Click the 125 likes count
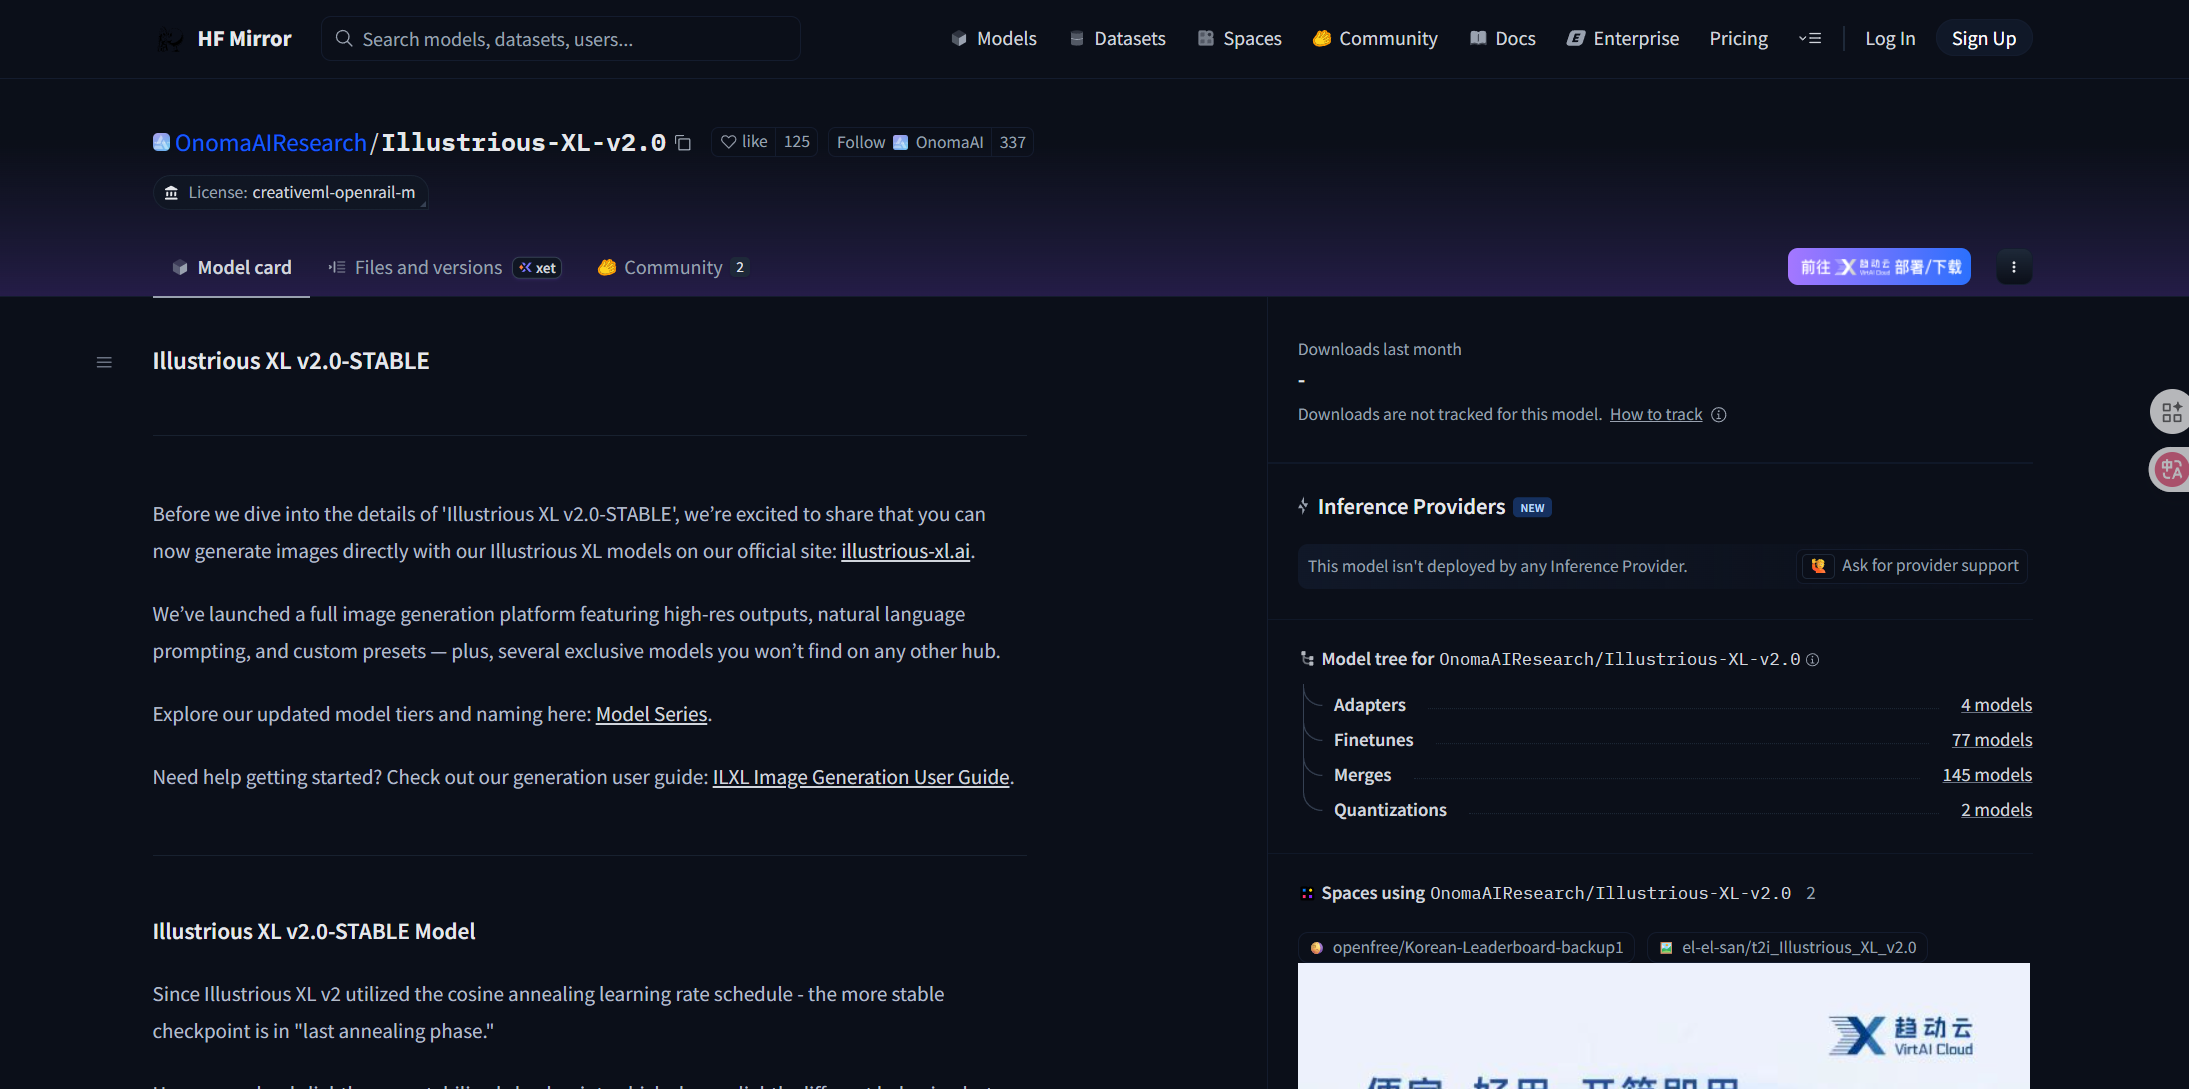The image size is (2189, 1089). click(x=797, y=142)
